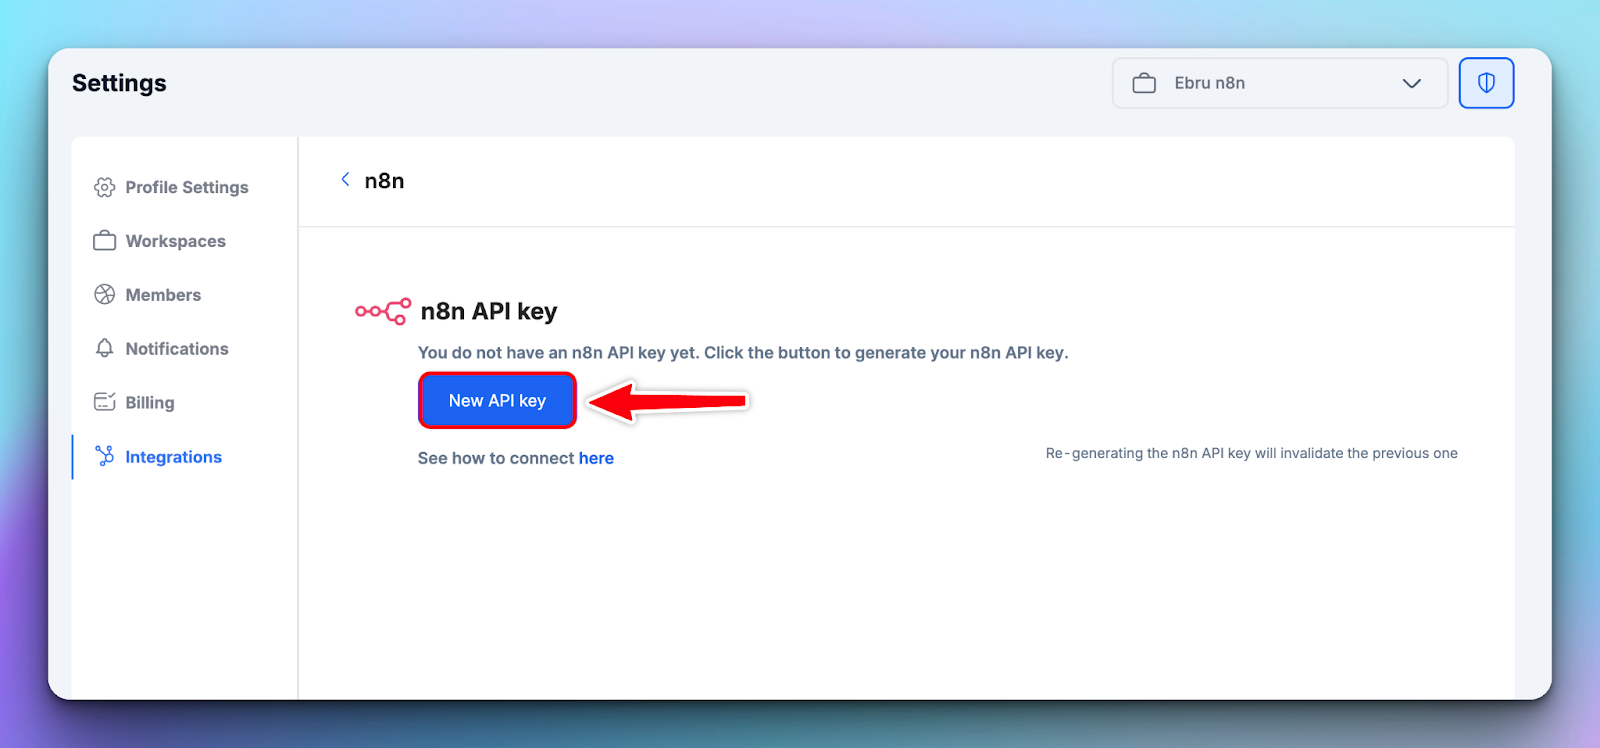This screenshot has height=748, width=1600.
Task: Click the briefcase icon in workspace selector
Action: [x=1144, y=83]
